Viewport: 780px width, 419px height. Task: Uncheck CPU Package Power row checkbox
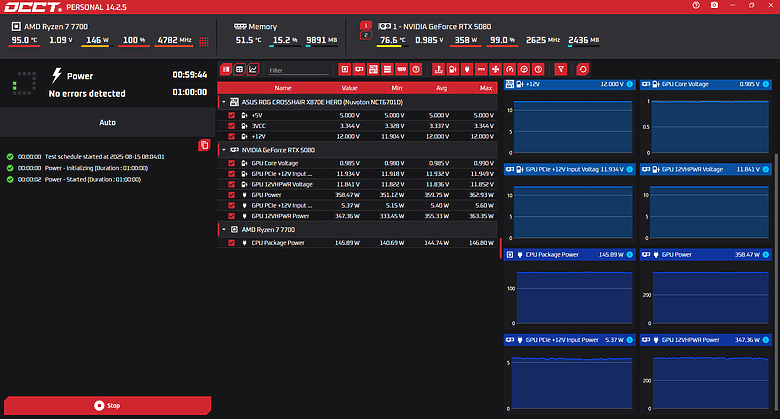[231, 243]
